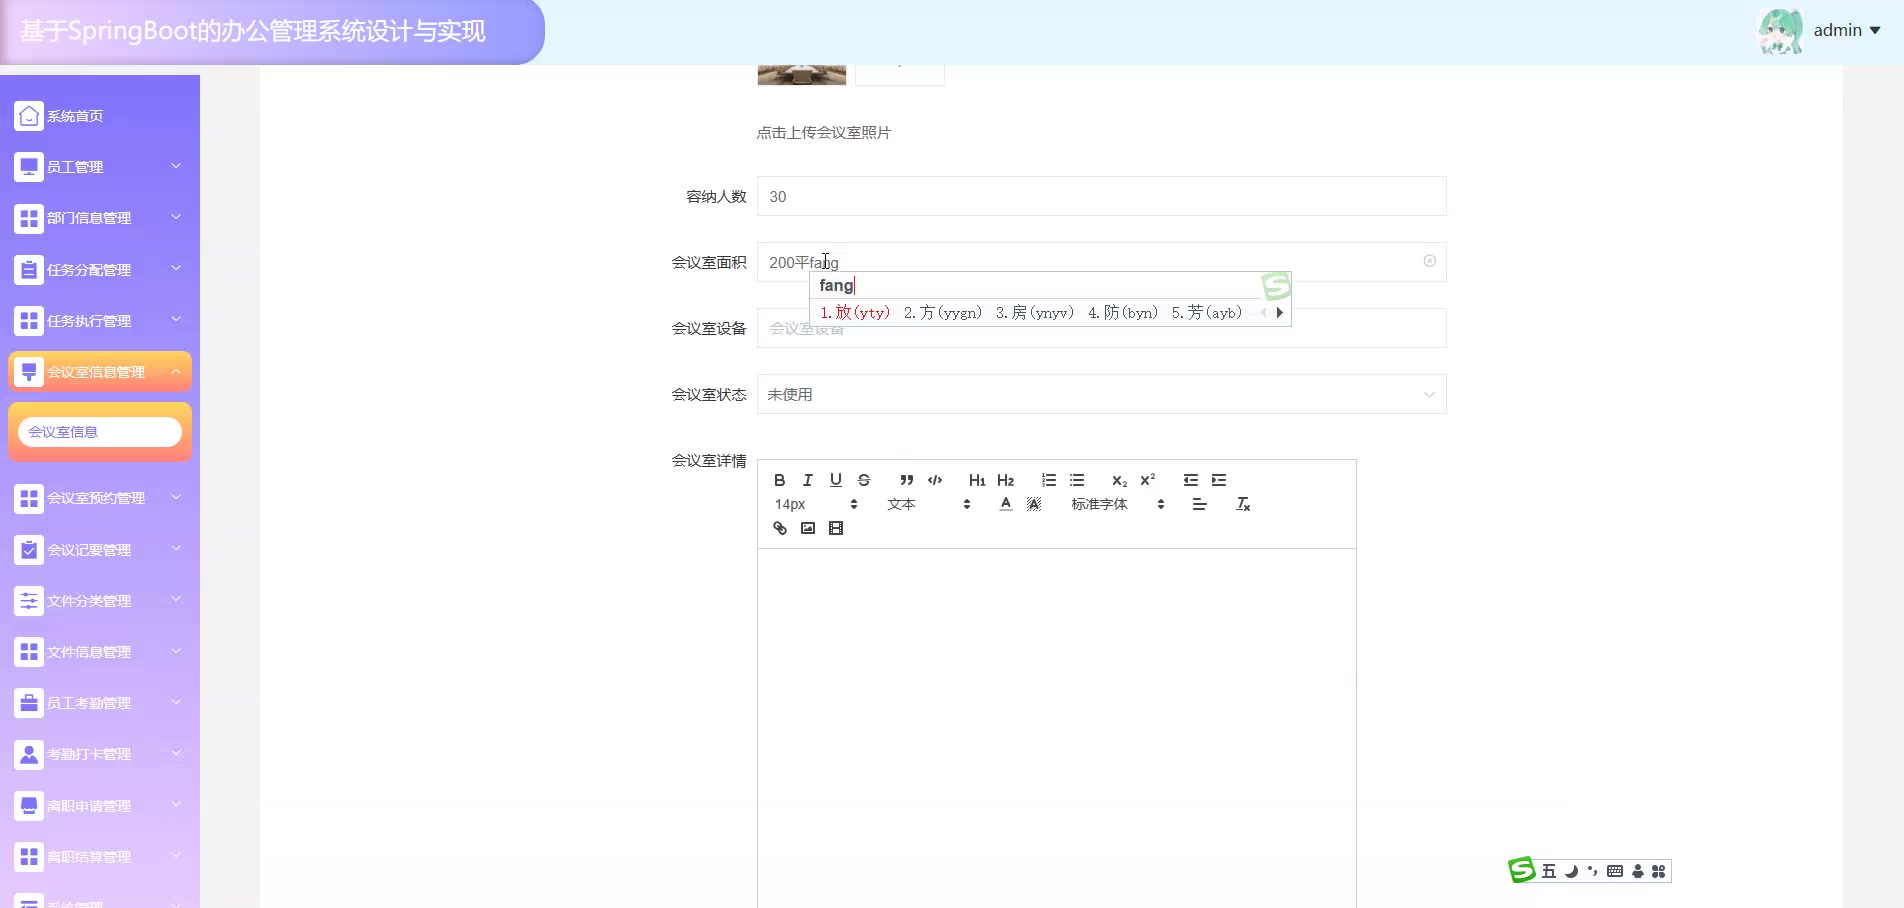Image resolution: width=1904 pixels, height=908 pixels.
Task: Toggle the ordered list formatting
Action: pyautogui.click(x=1048, y=480)
